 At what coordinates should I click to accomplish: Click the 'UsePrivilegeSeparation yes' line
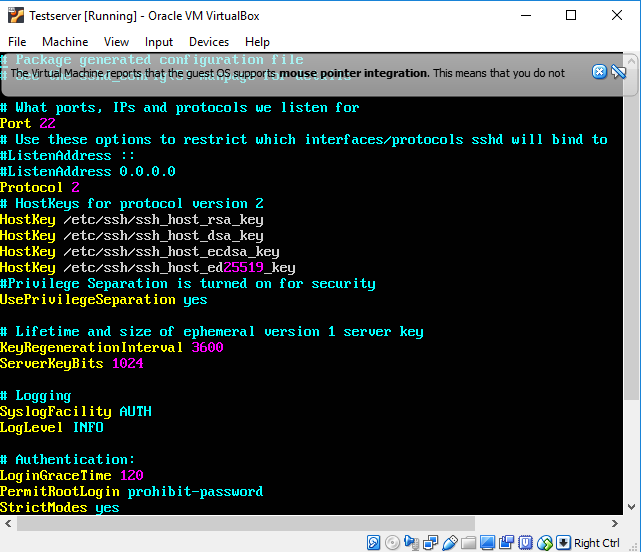(104, 300)
